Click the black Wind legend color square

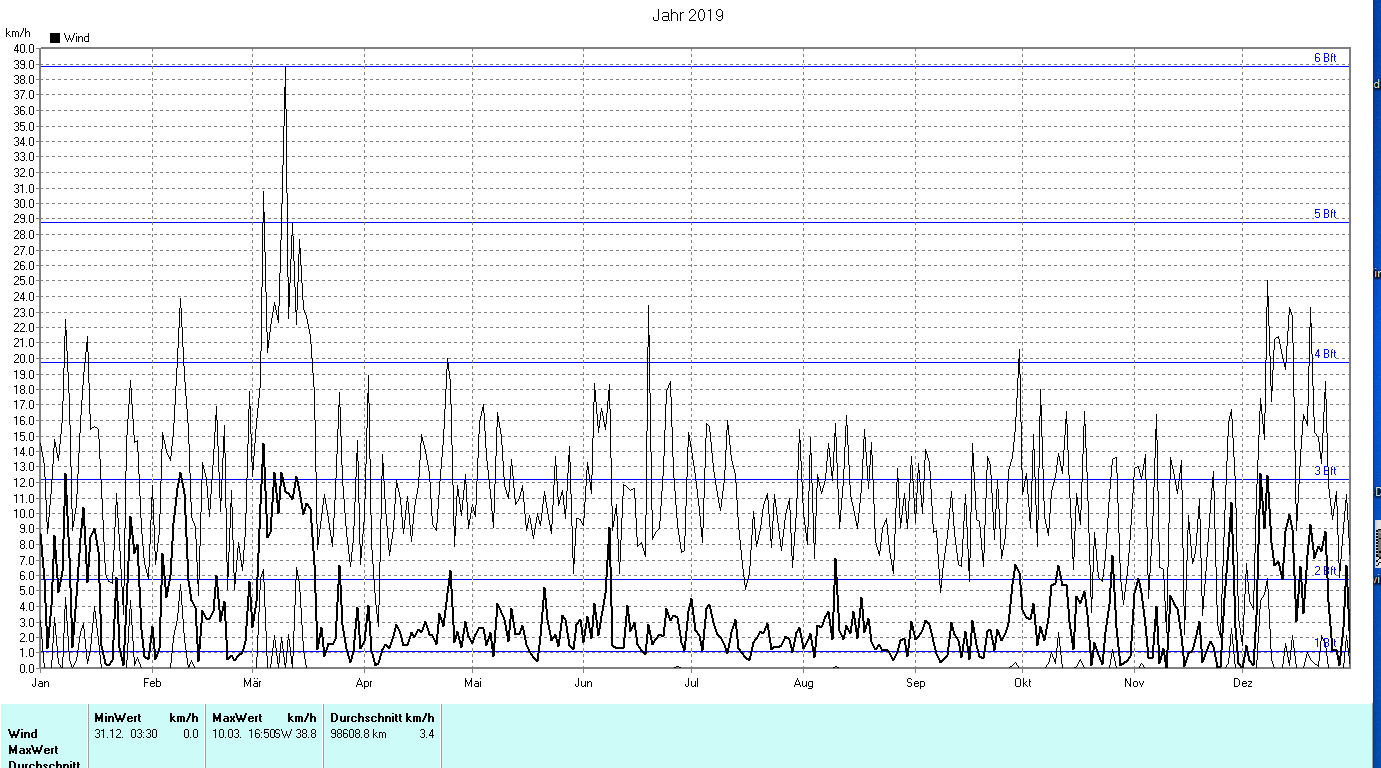[x=55, y=38]
